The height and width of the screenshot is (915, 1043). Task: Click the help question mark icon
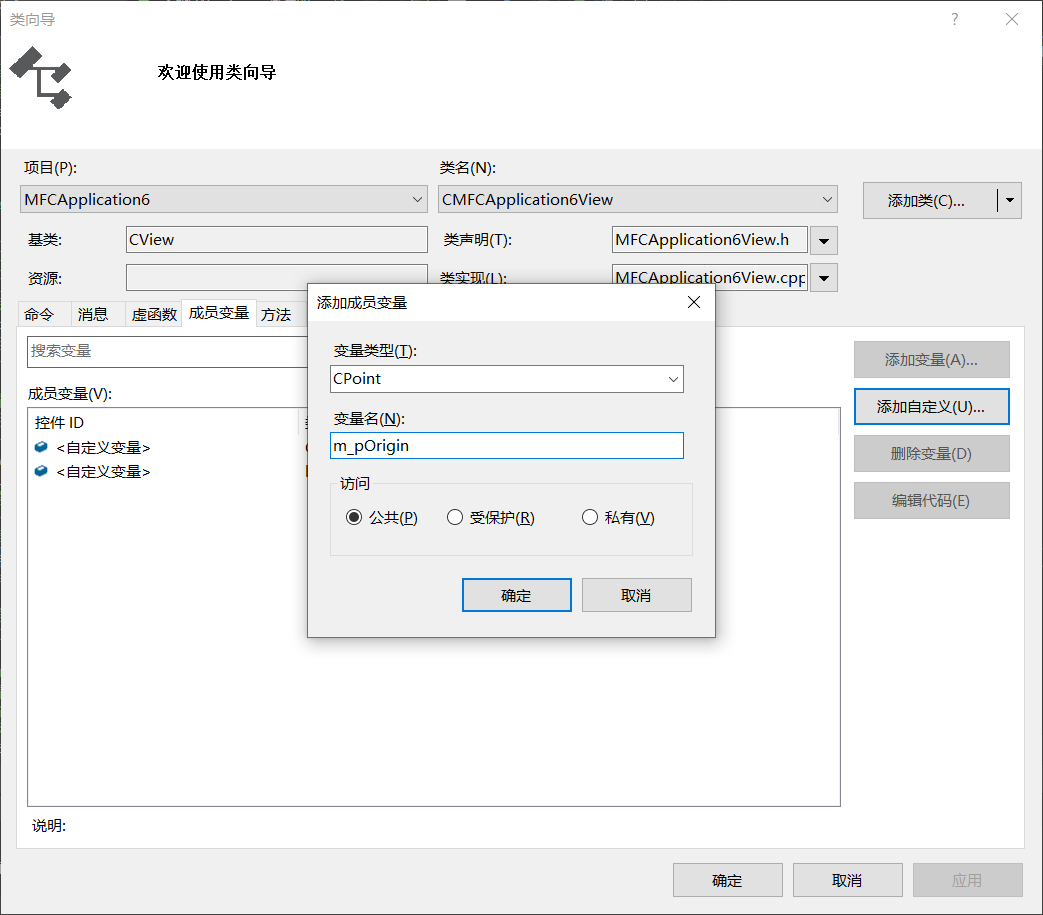(954, 19)
